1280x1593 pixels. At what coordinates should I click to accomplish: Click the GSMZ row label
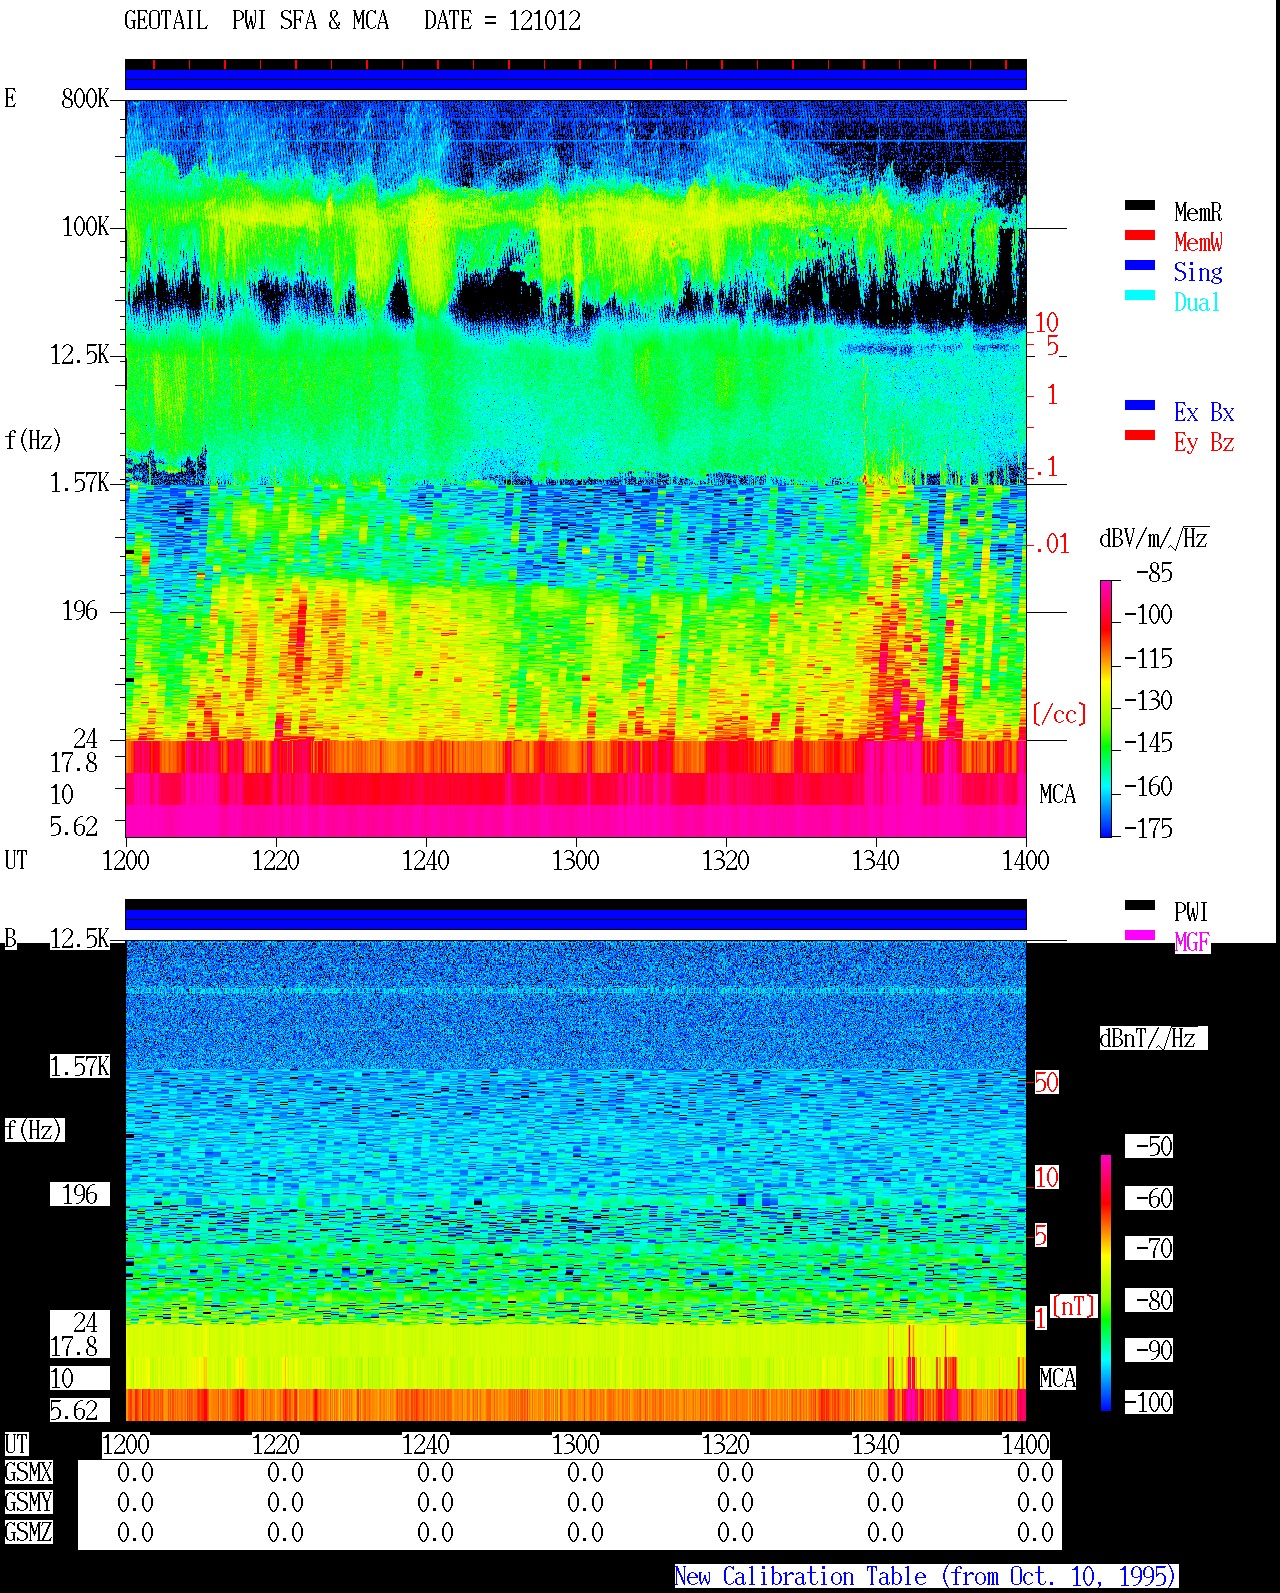coord(28,1533)
